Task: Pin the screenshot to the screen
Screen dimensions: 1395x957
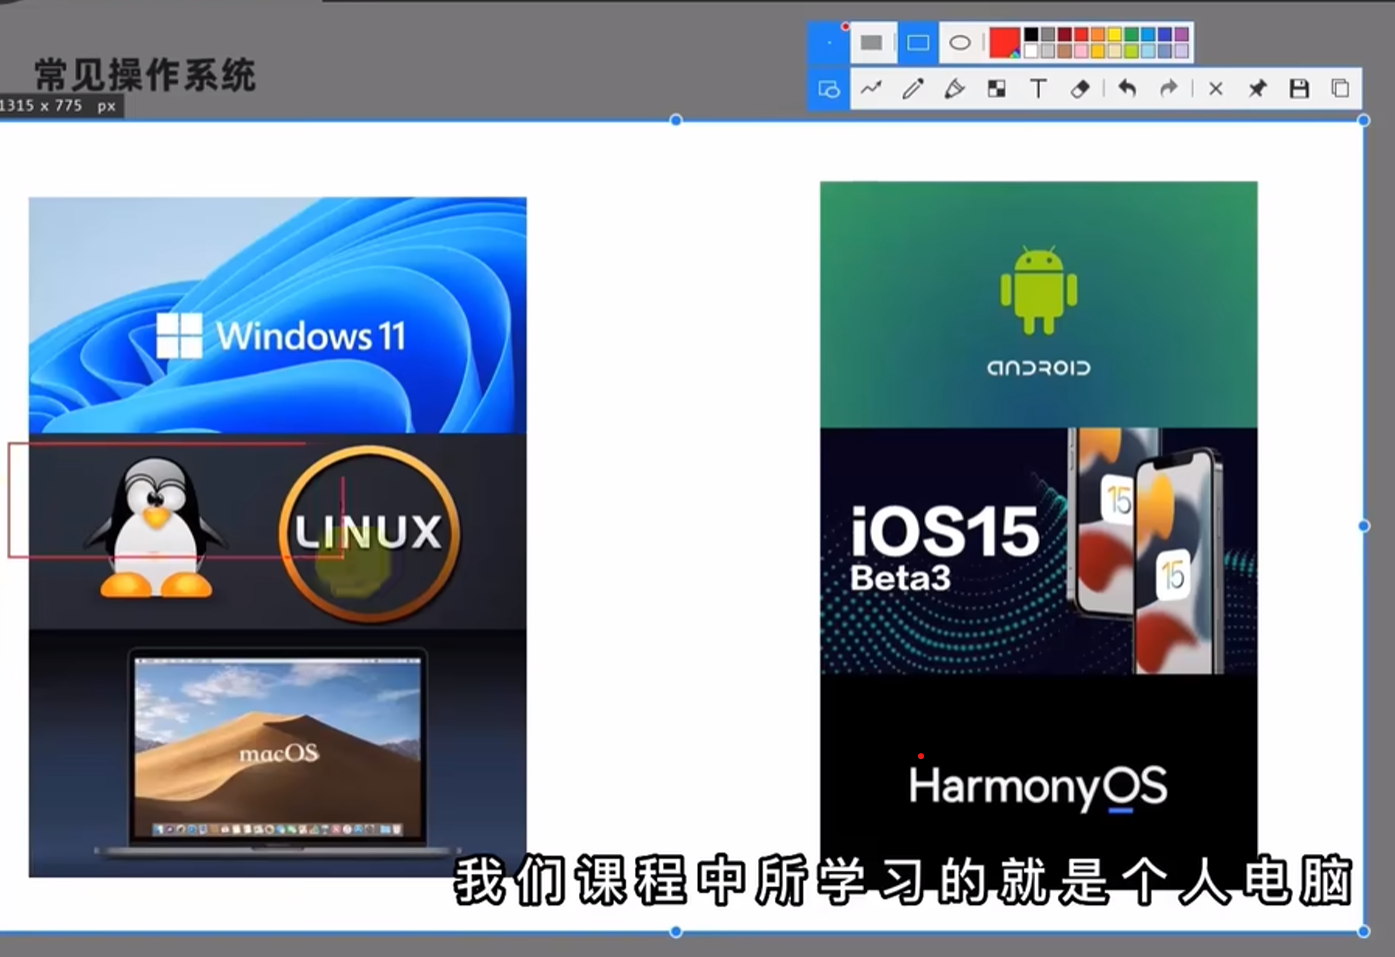Action: pos(1258,89)
